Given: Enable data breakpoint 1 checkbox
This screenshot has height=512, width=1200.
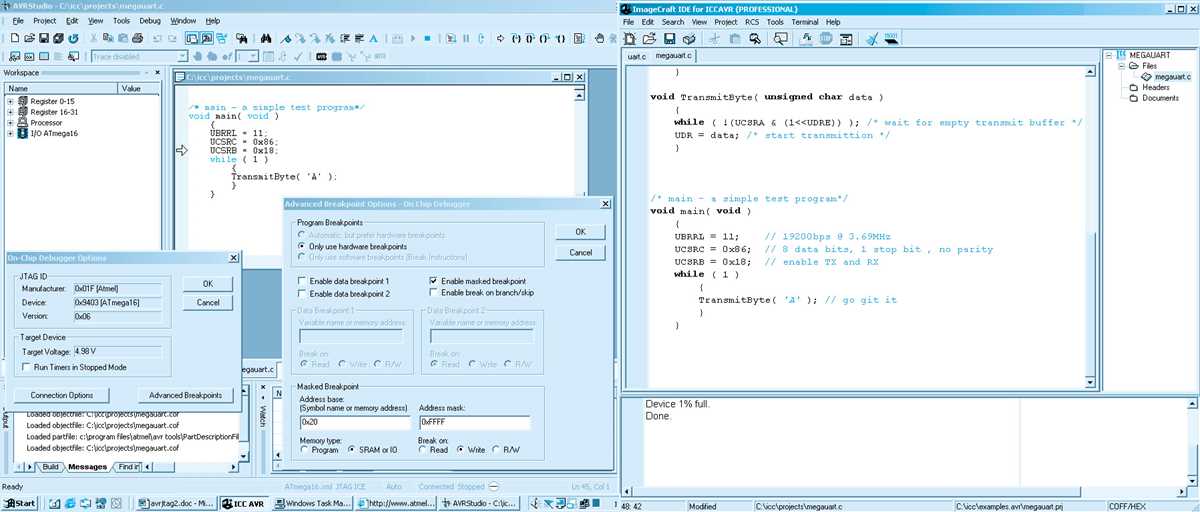Looking at the screenshot, I should 303,282.
